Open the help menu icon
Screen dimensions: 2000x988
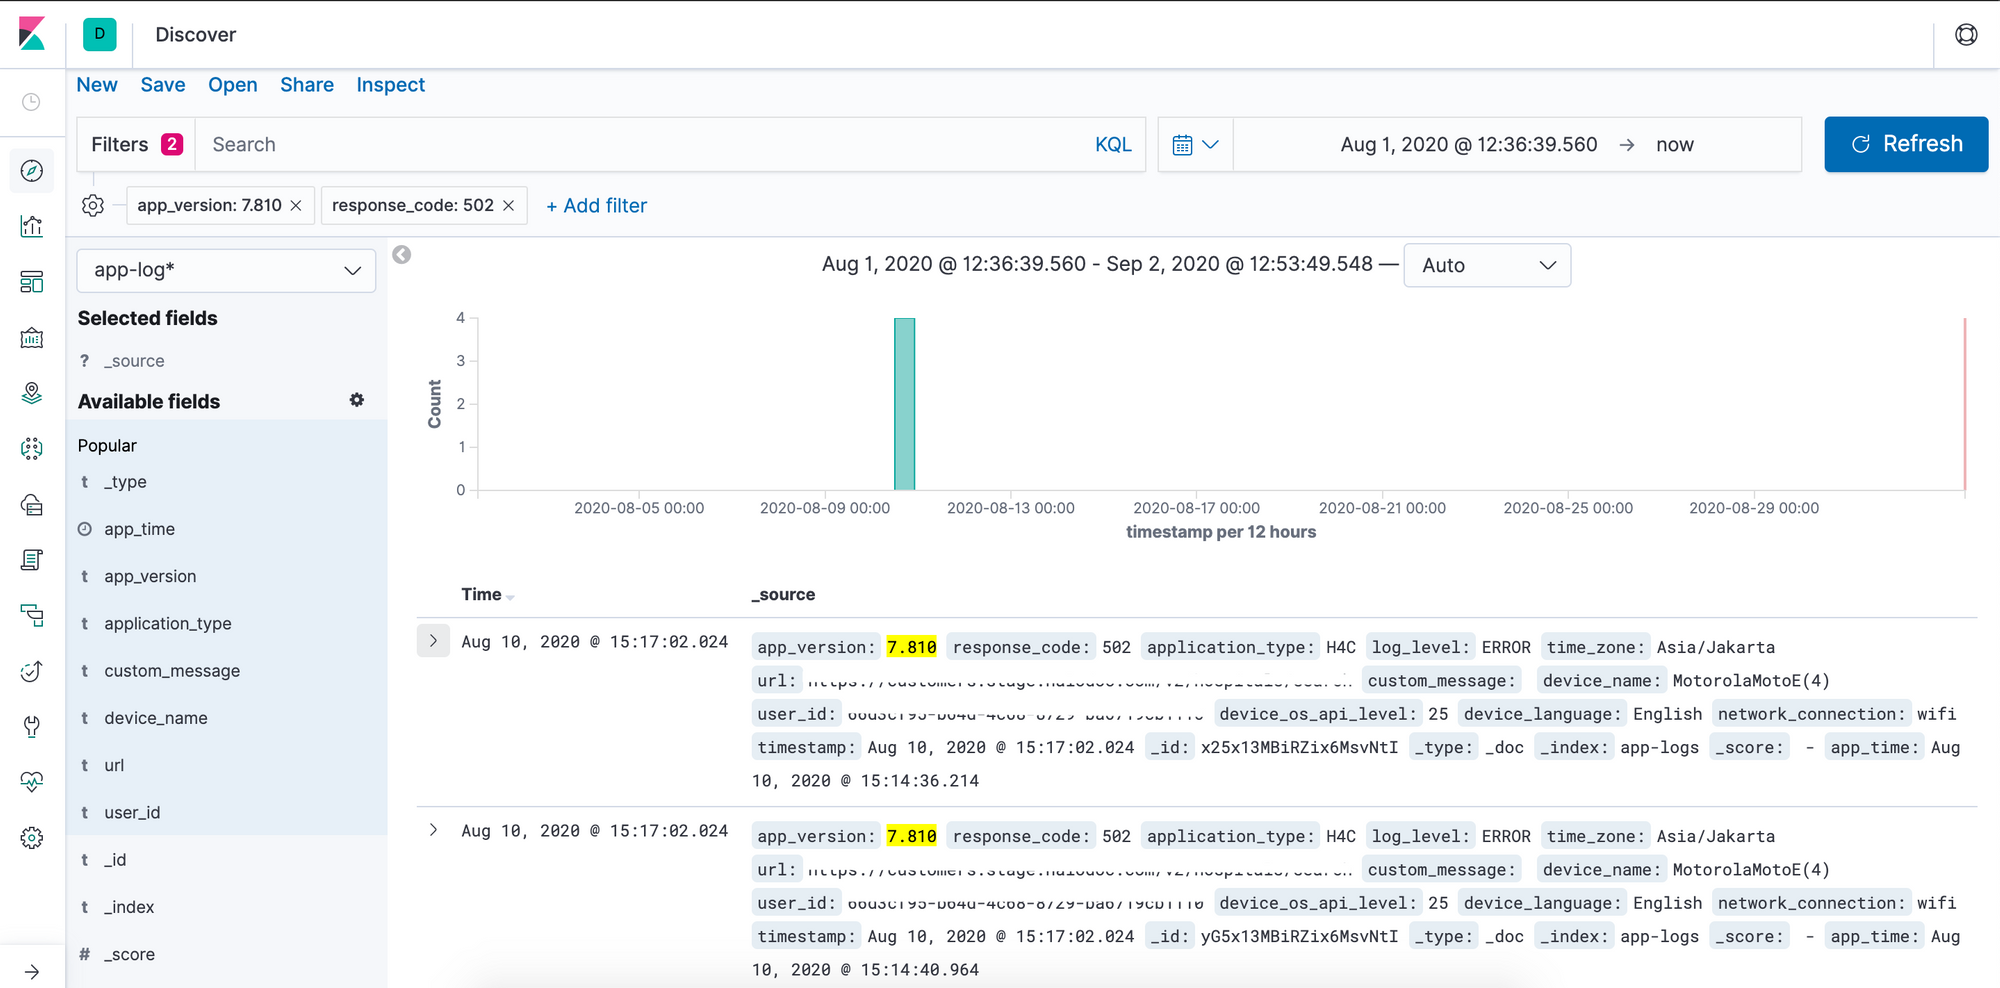[1966, 35]
